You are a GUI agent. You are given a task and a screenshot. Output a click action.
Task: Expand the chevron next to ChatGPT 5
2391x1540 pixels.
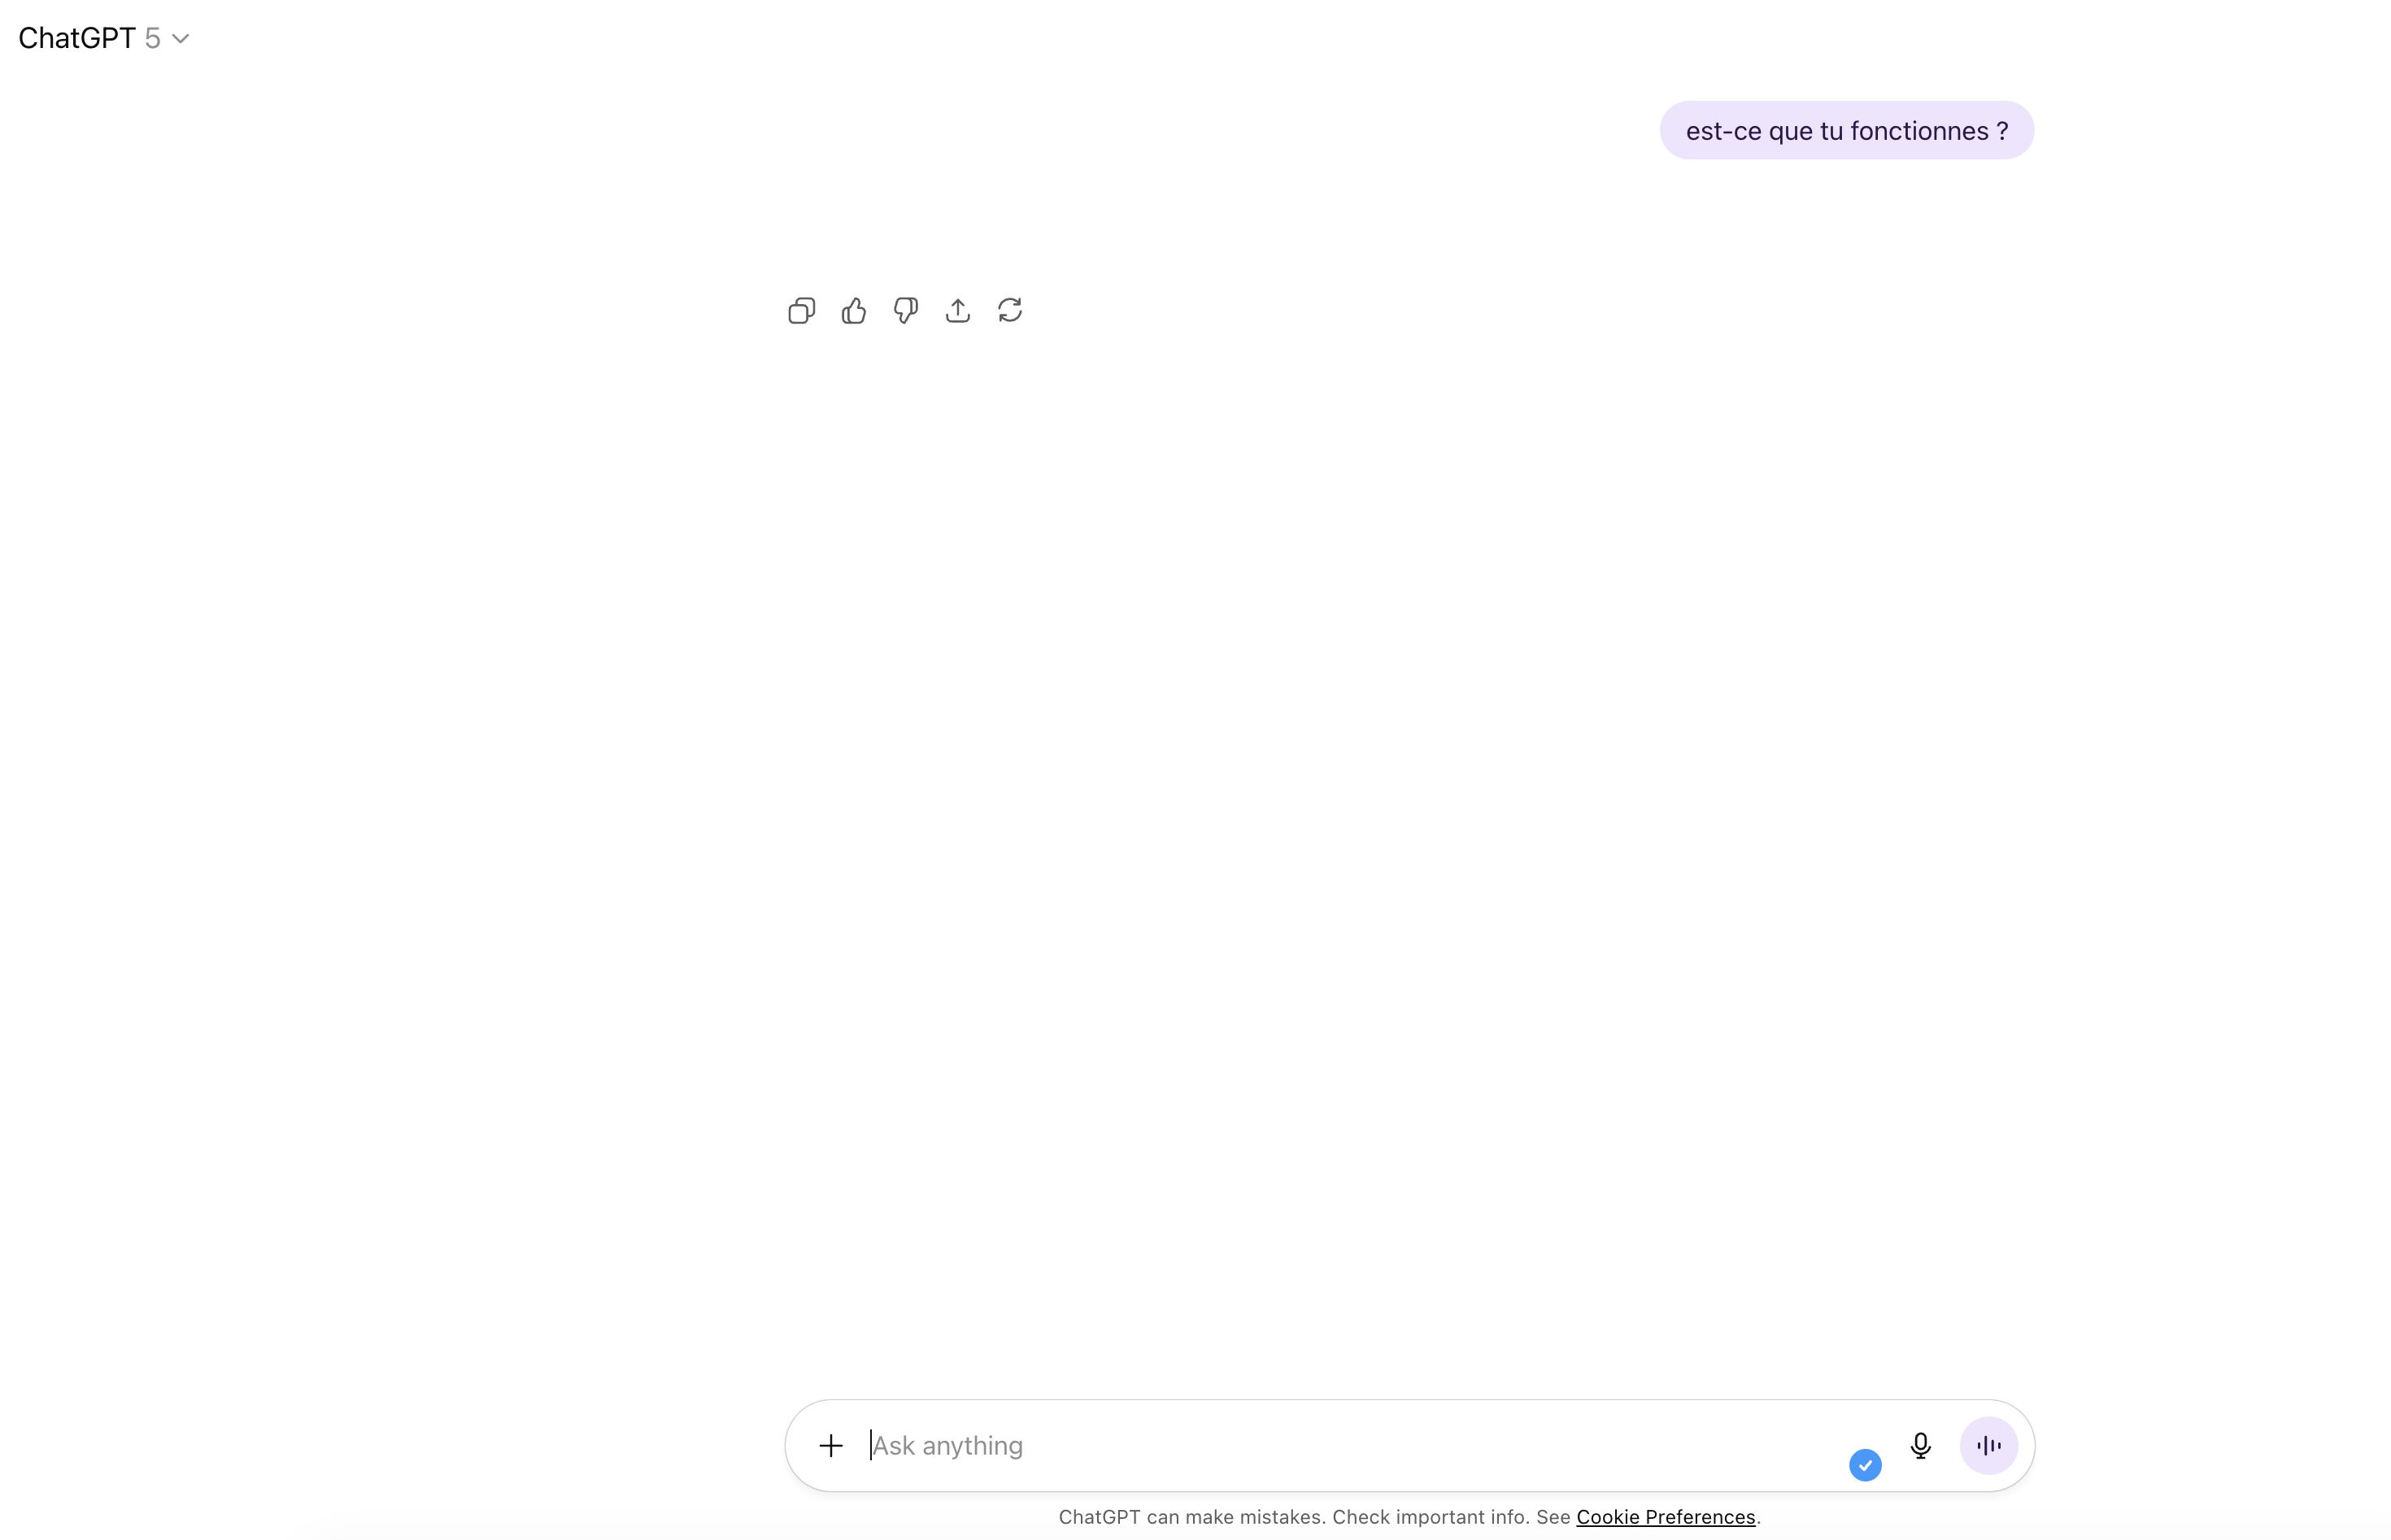coord(181,39)
